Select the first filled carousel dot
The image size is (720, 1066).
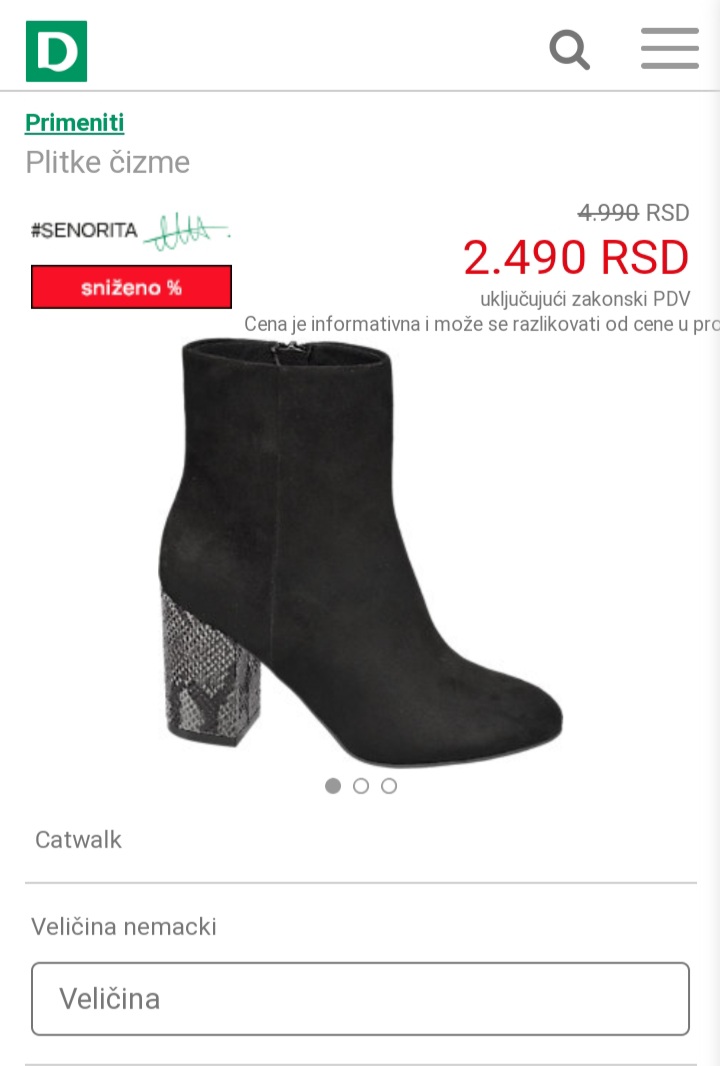click(332, 786)
